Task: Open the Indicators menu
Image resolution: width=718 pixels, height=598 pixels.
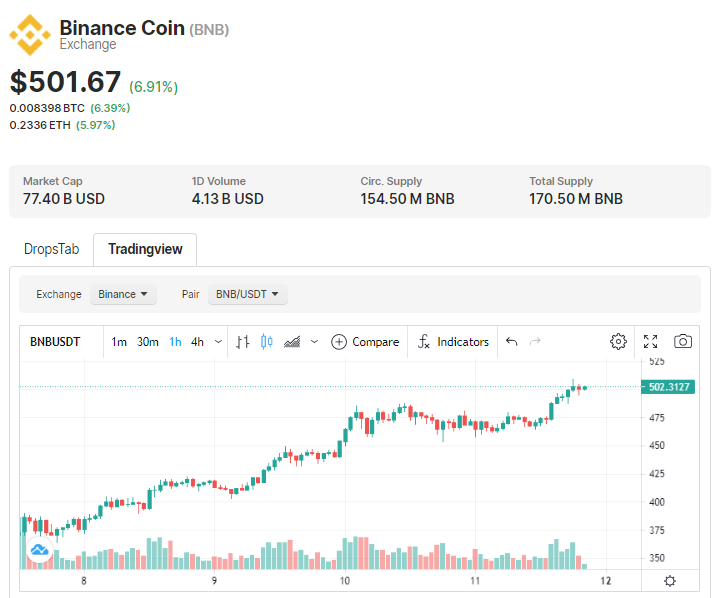Action: pyautogui.click(x=453, y=342)
